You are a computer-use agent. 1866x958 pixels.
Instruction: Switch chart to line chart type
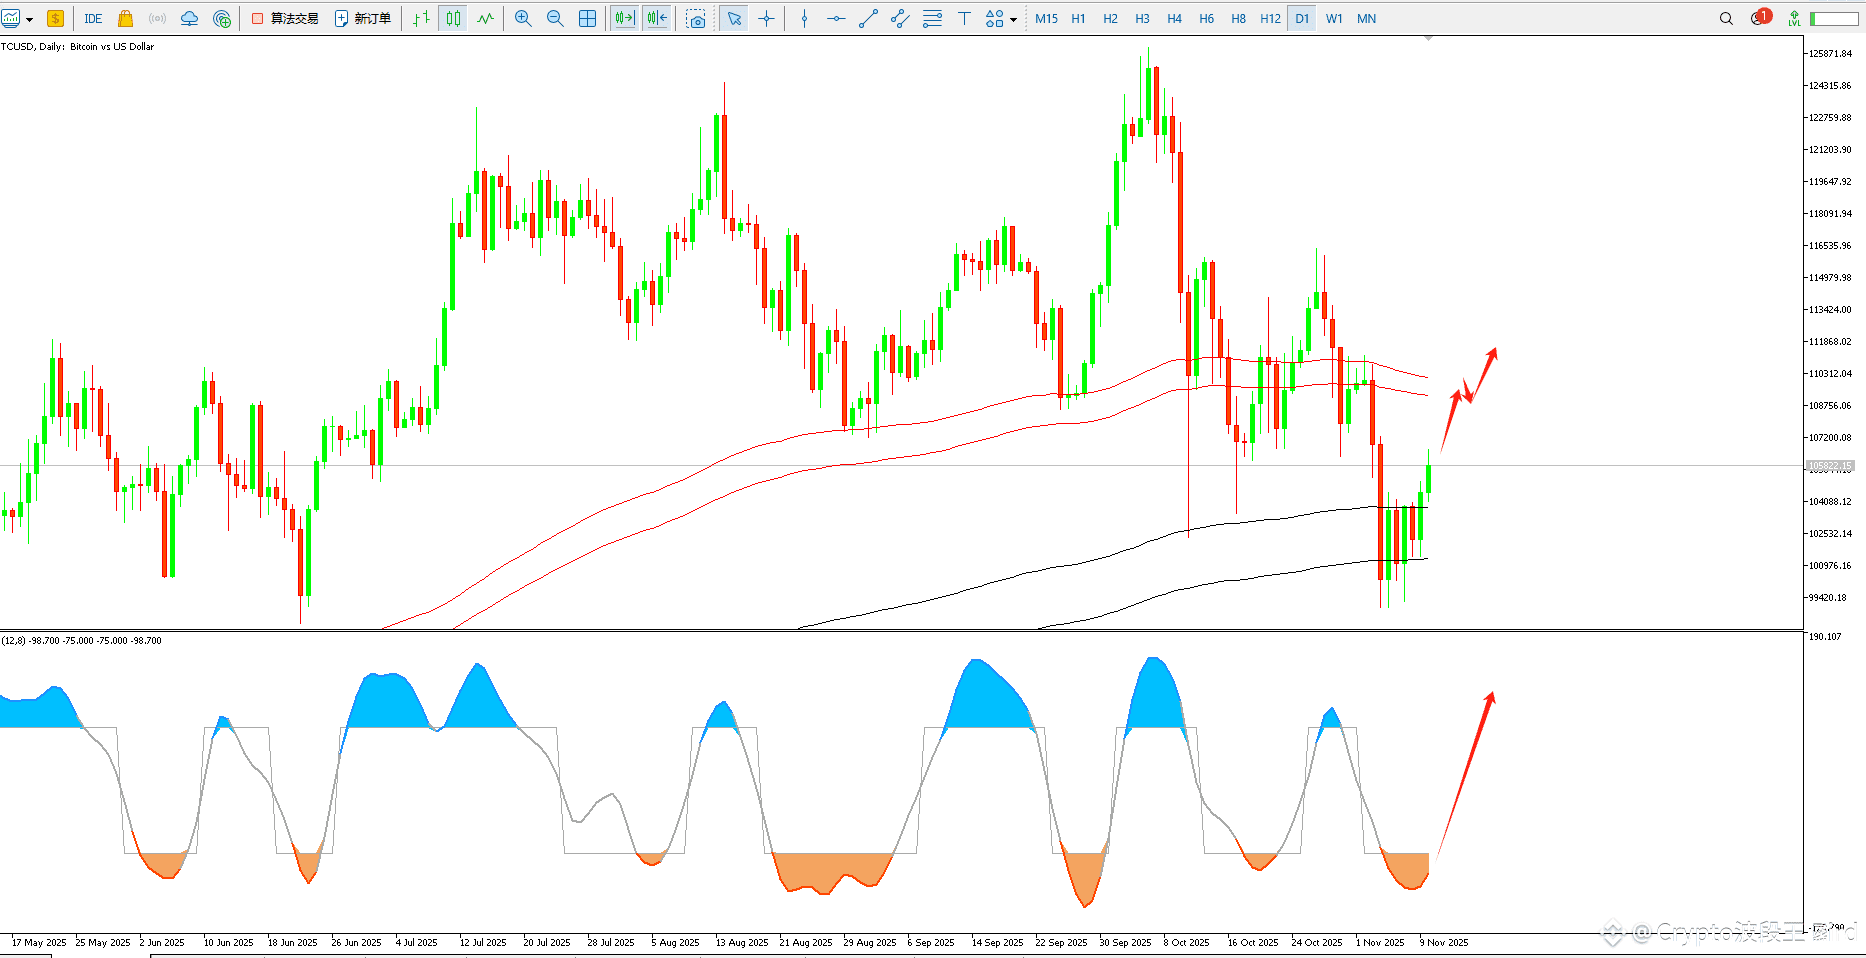(485, 18)
